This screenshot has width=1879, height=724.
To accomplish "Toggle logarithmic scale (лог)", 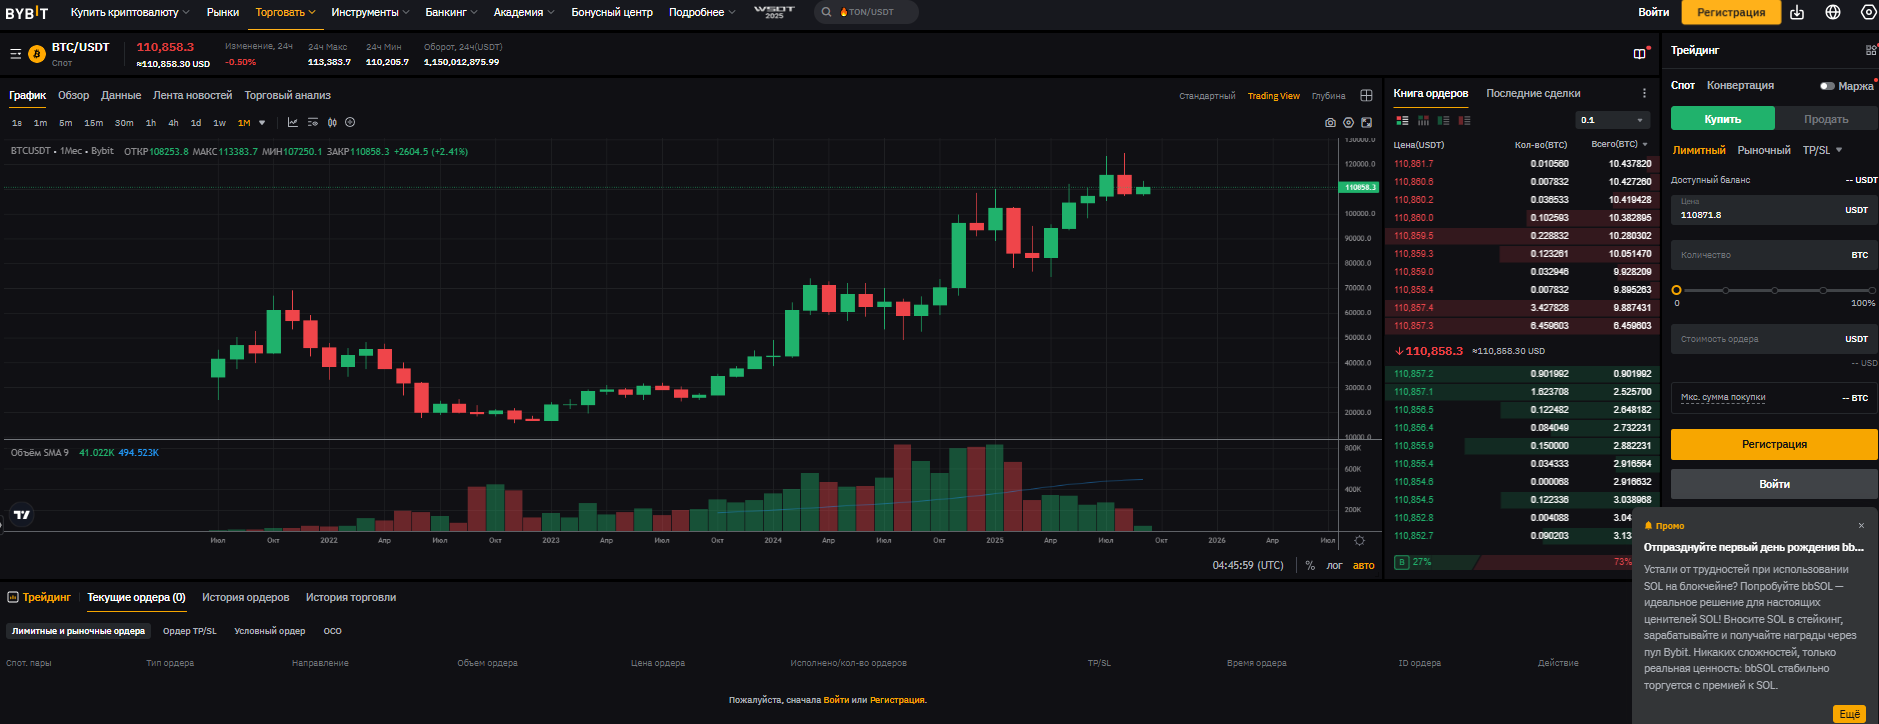I will [x=1334, y=566].
